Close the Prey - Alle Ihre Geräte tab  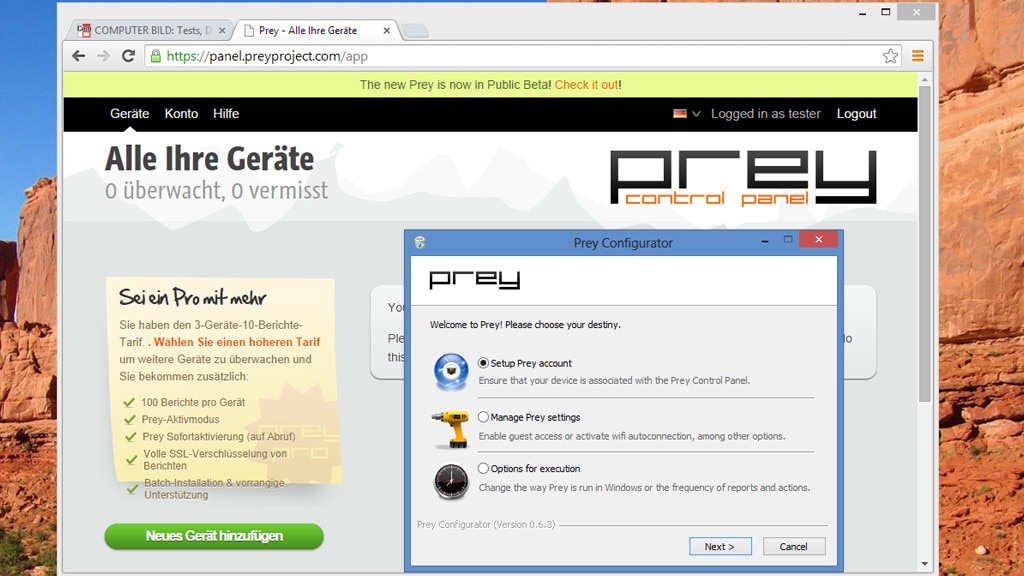pos(387,31)
